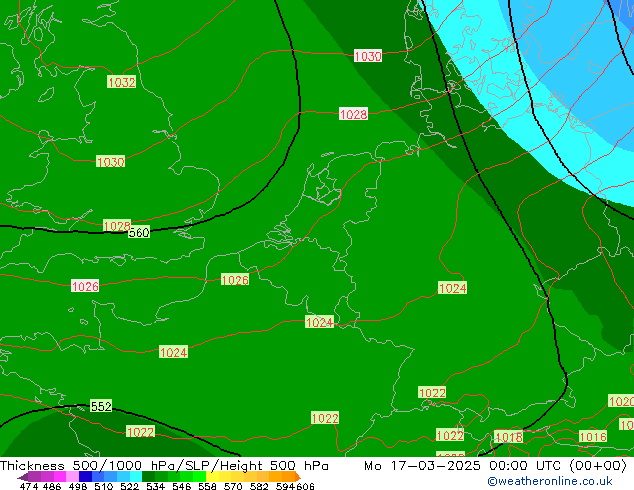Image resolution: width=634 pixels, height=490 pixels.
Task: Click the 1028 label beside the 560 label
Action: coord(117,226)
